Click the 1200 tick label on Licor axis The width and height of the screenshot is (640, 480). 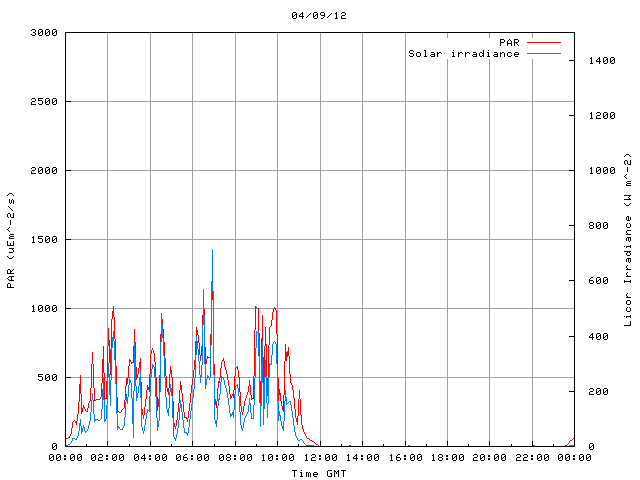click(x=602, y=116)
